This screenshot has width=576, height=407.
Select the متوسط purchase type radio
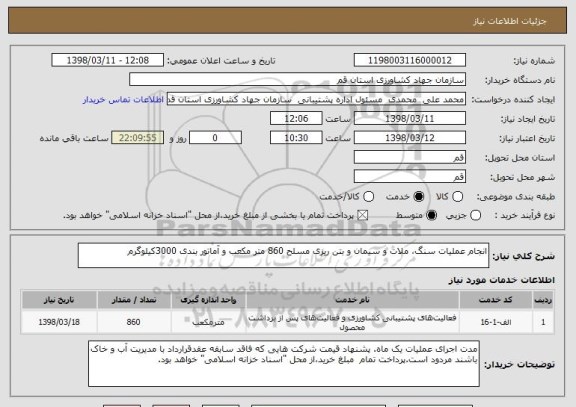click(x=432, y=216)
